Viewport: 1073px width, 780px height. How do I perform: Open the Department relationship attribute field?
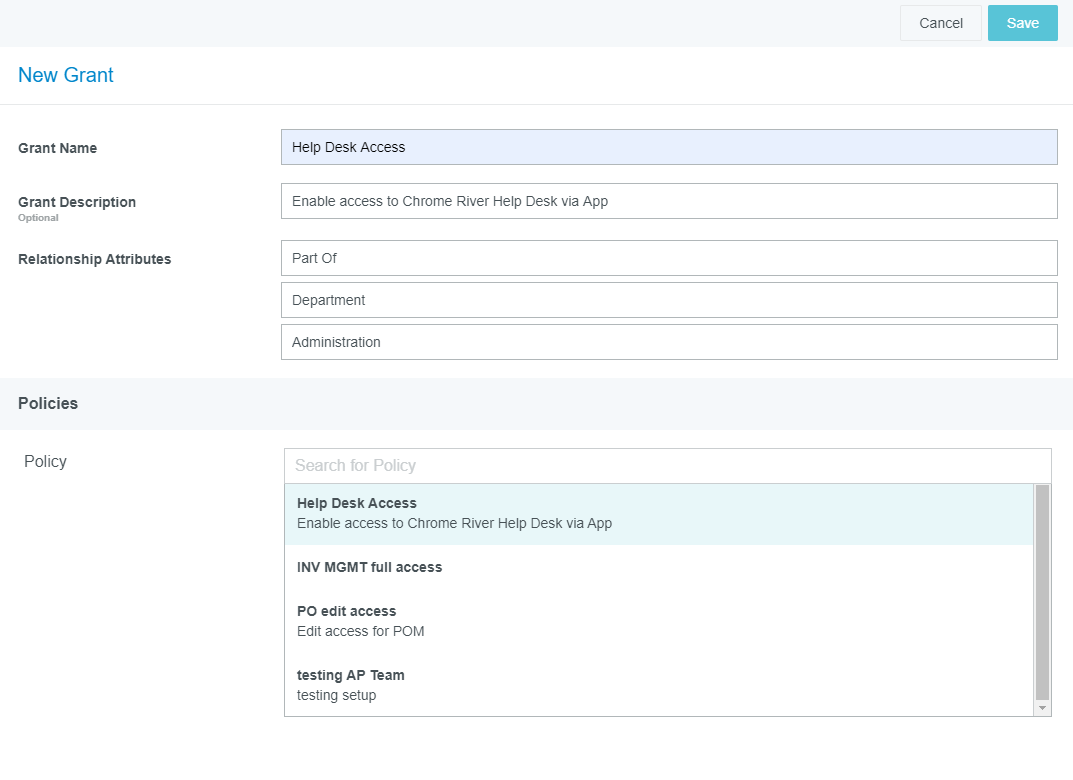click(668, 300)
